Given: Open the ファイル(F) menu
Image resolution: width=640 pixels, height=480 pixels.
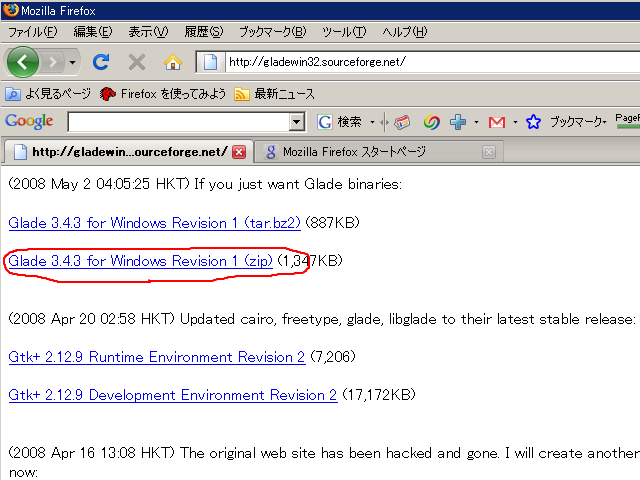Looking at the screenshot, I should (x=33, y=31).
